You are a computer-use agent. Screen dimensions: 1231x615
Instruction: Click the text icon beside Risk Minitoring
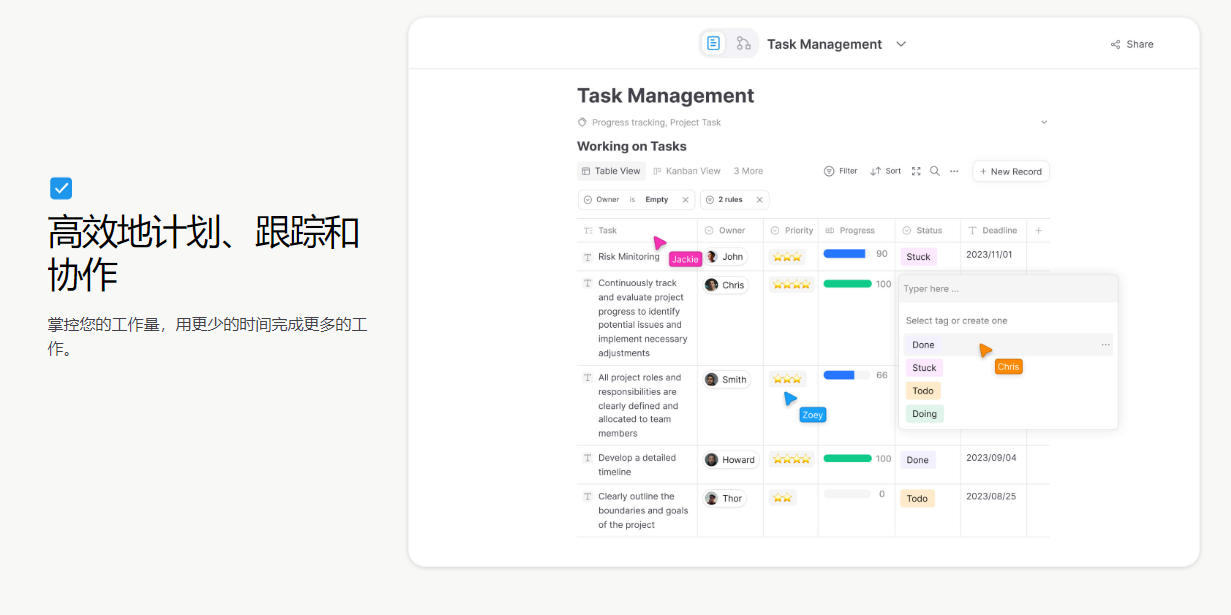click(x=588, y=257)
